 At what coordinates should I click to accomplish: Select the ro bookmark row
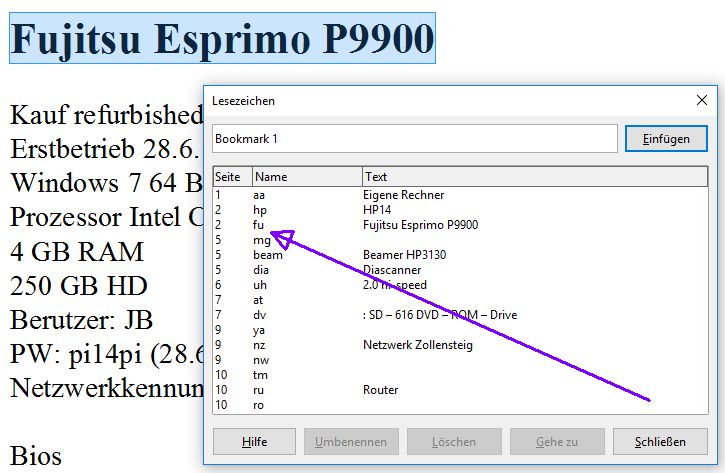[461, 405]
